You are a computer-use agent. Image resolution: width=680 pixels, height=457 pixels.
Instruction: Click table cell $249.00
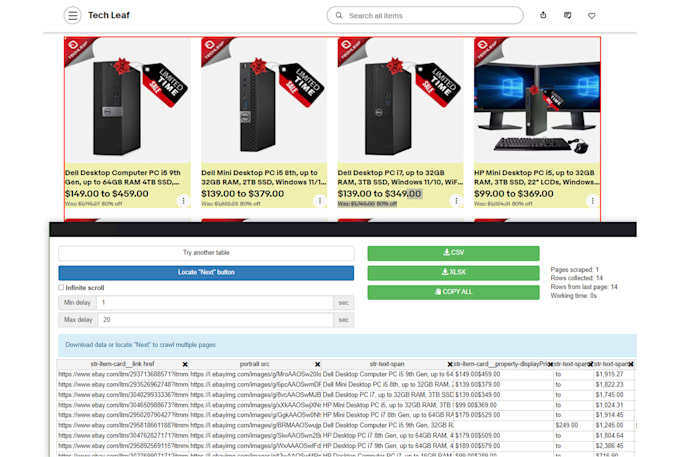pos(573,425)
